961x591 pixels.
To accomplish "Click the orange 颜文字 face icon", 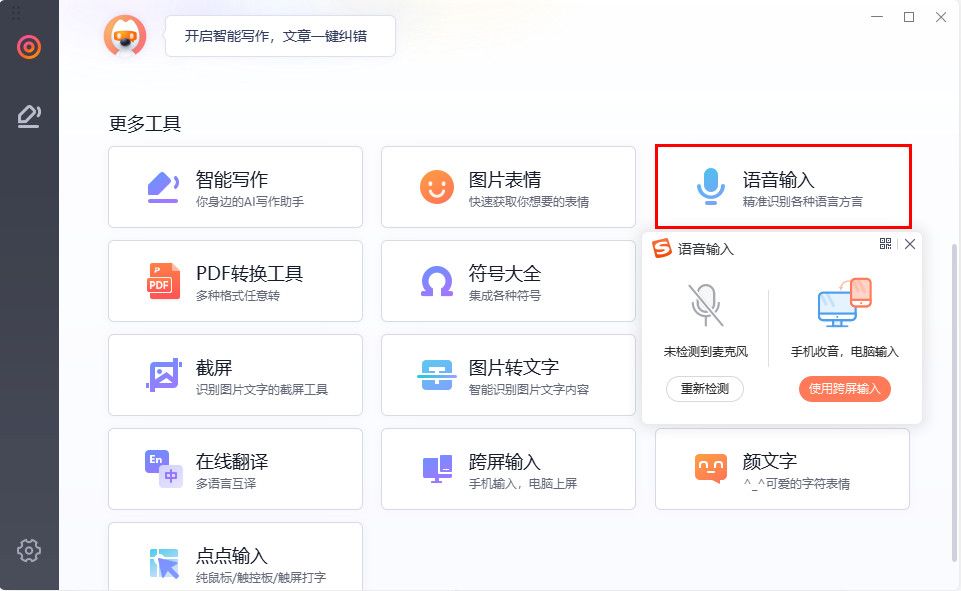I will [710, 468].
